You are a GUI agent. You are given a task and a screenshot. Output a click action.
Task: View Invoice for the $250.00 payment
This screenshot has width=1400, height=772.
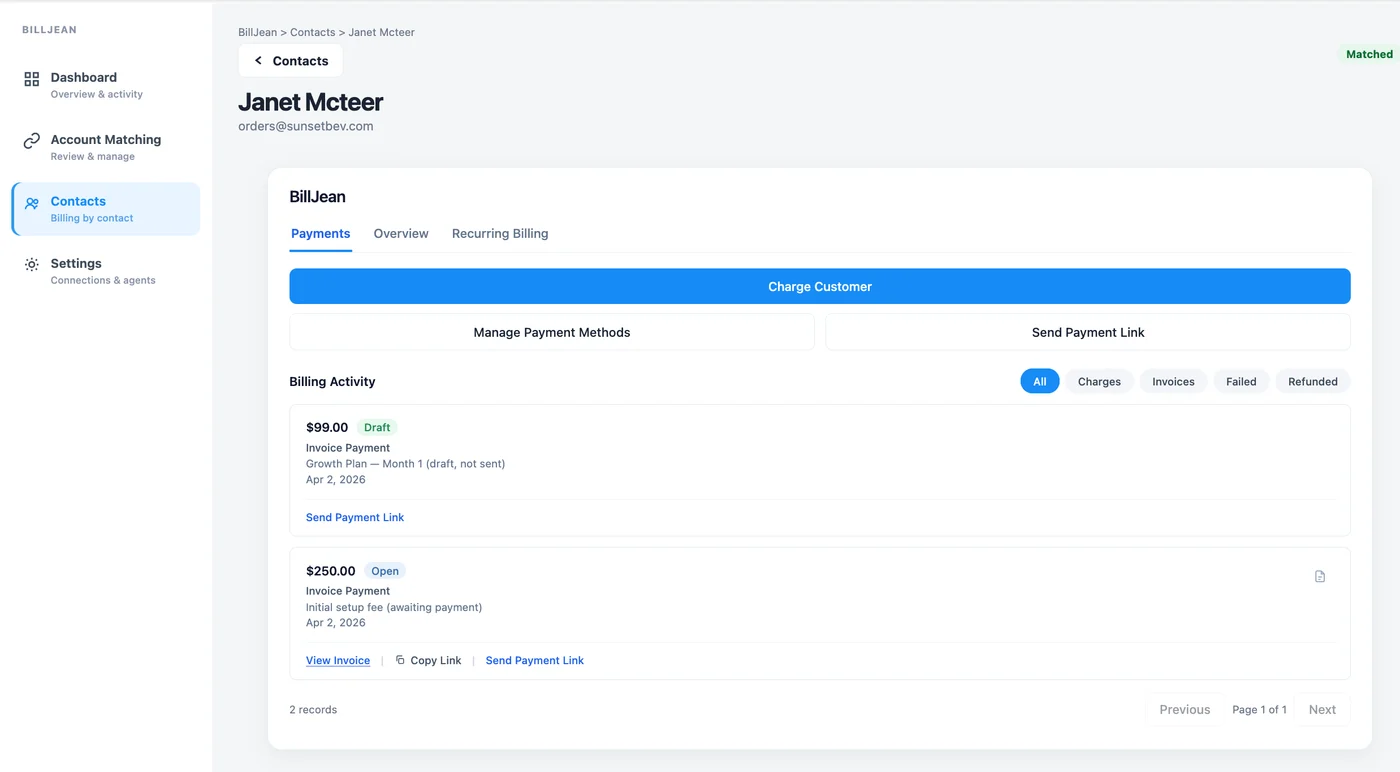click(x=338, y=660)
